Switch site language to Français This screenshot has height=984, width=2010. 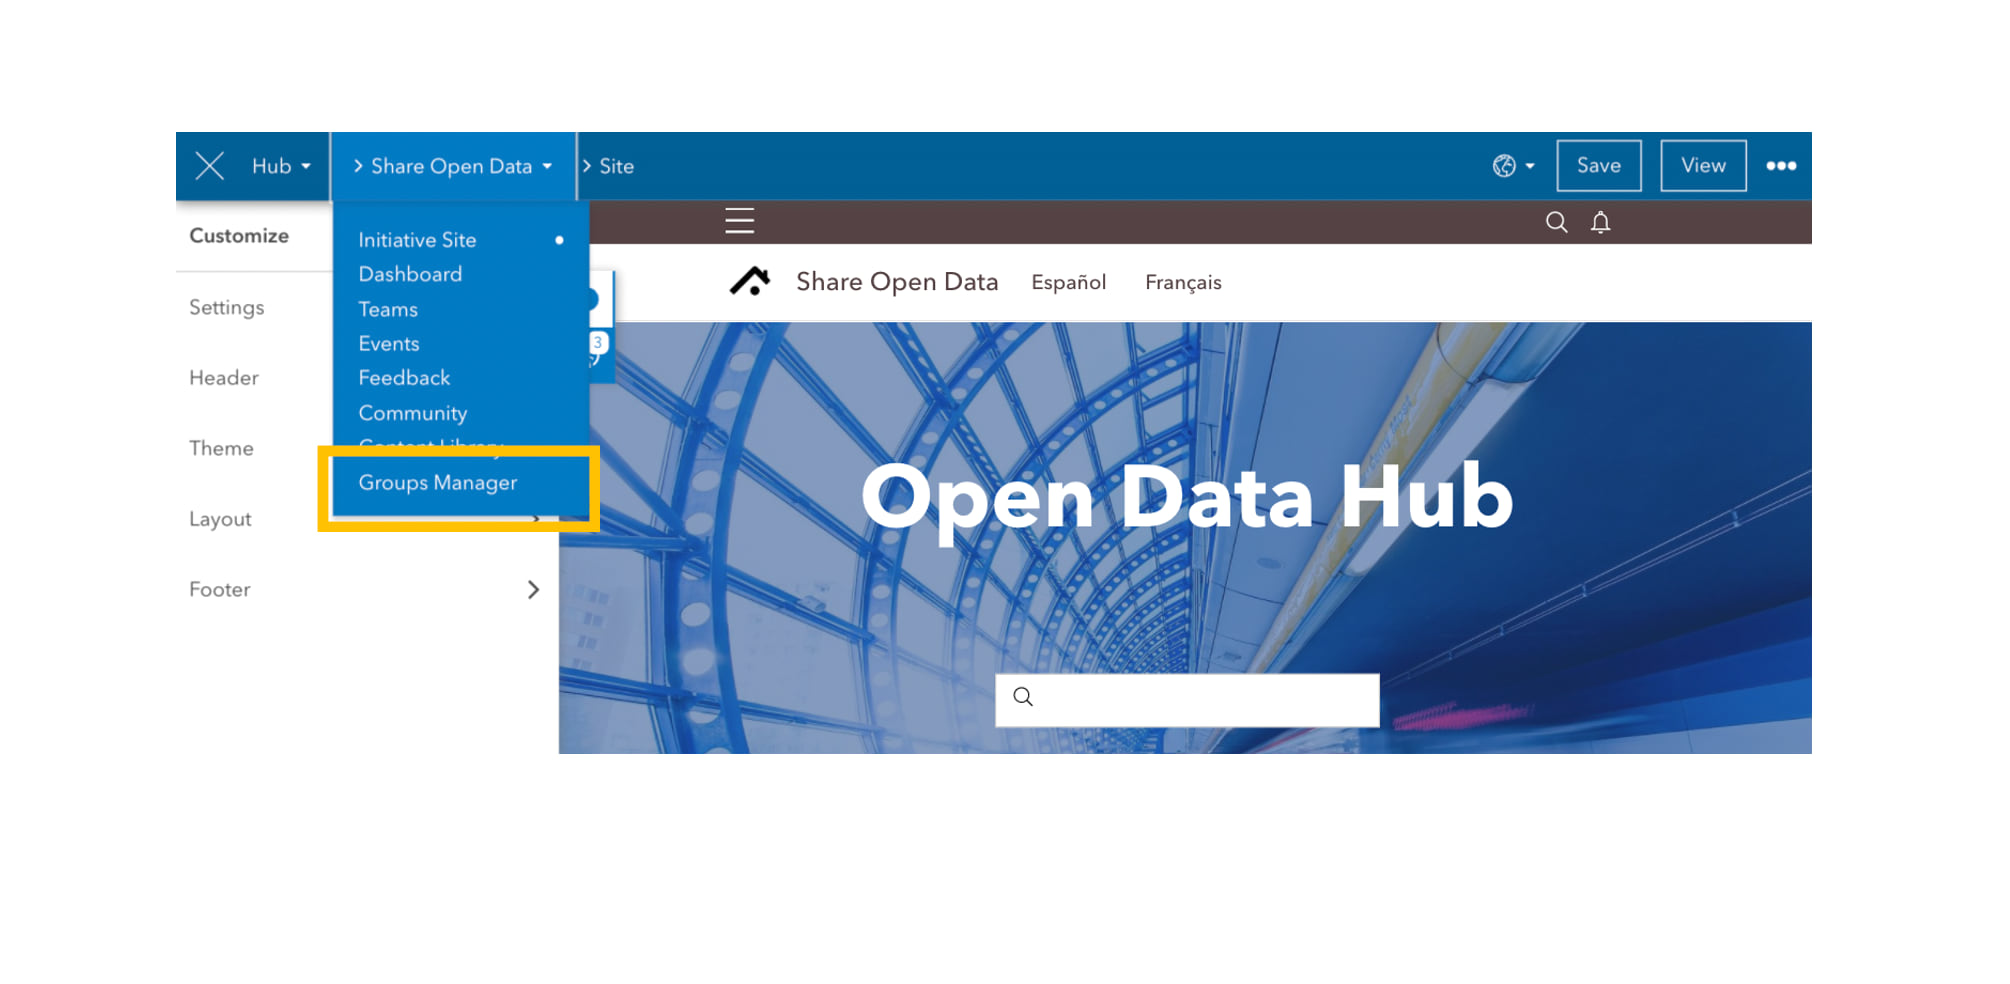(1183, 283)
